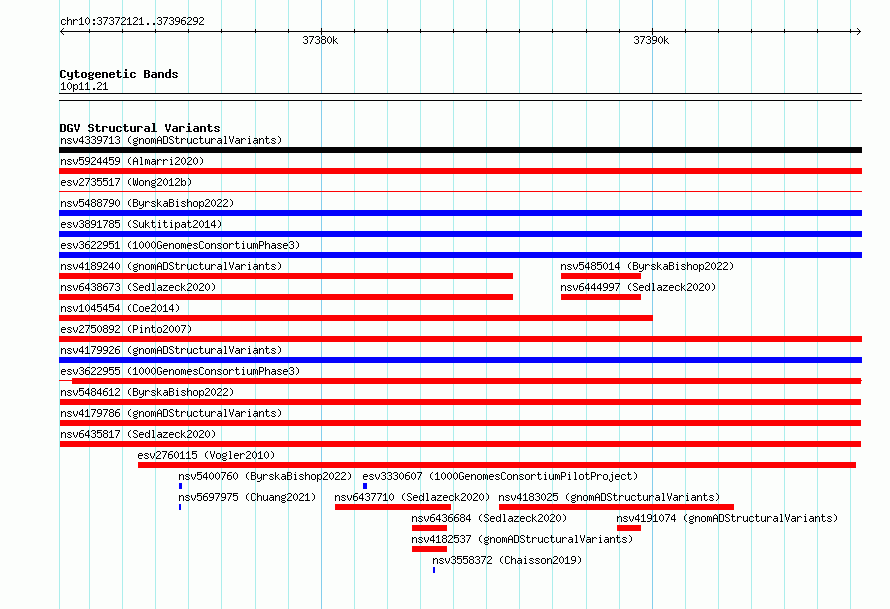
Task: Select the red nsv6437710 variant bar
Action: pos(393,507)
